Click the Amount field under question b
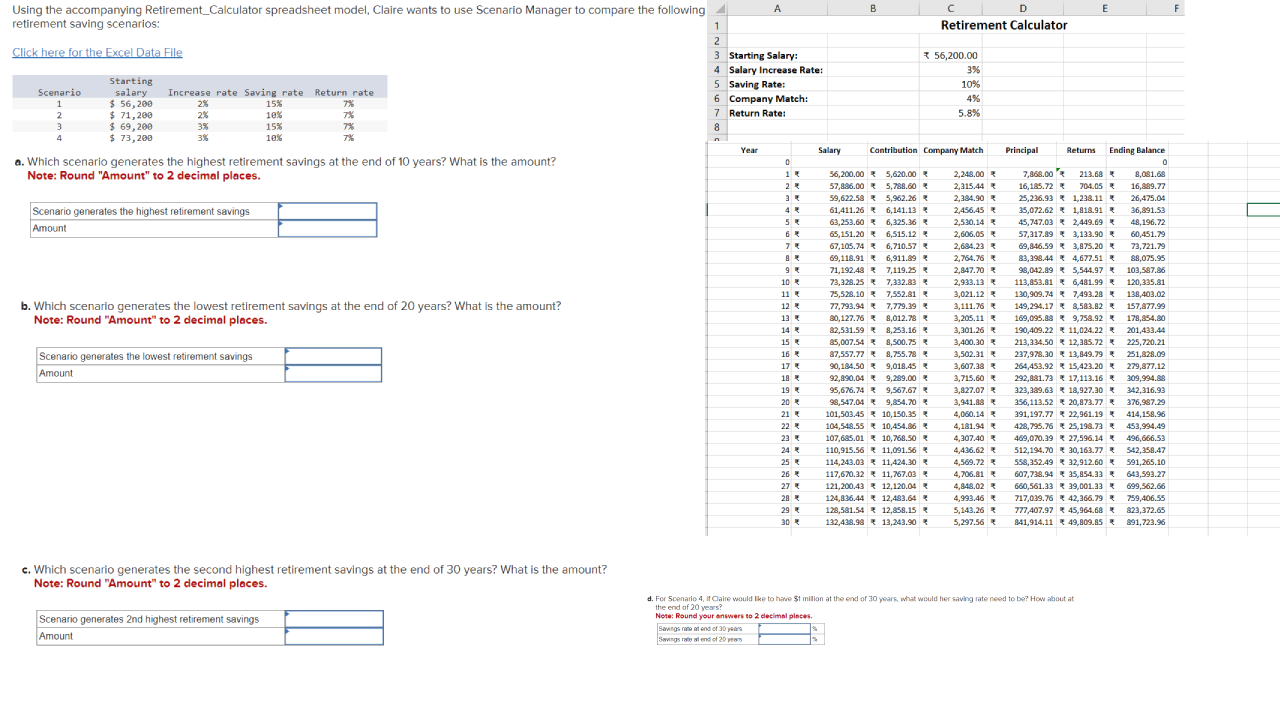The width and height of the screenshot is (1280, 720). (x=332, y=373)
